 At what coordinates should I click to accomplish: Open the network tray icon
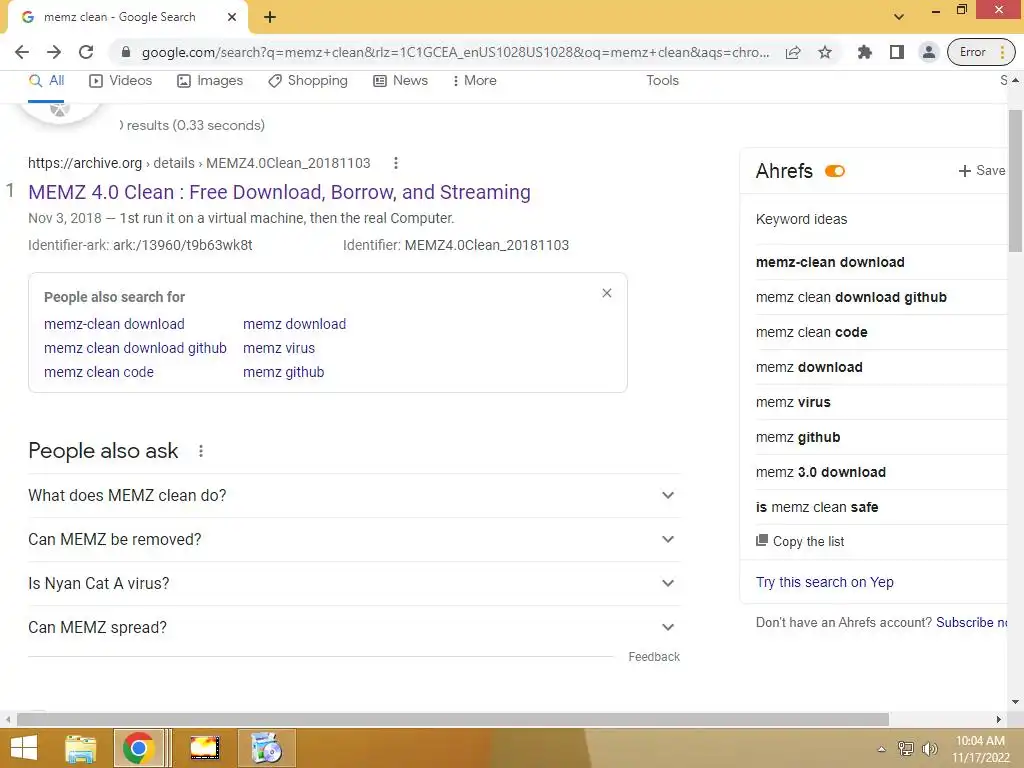(x=906, y=748)
